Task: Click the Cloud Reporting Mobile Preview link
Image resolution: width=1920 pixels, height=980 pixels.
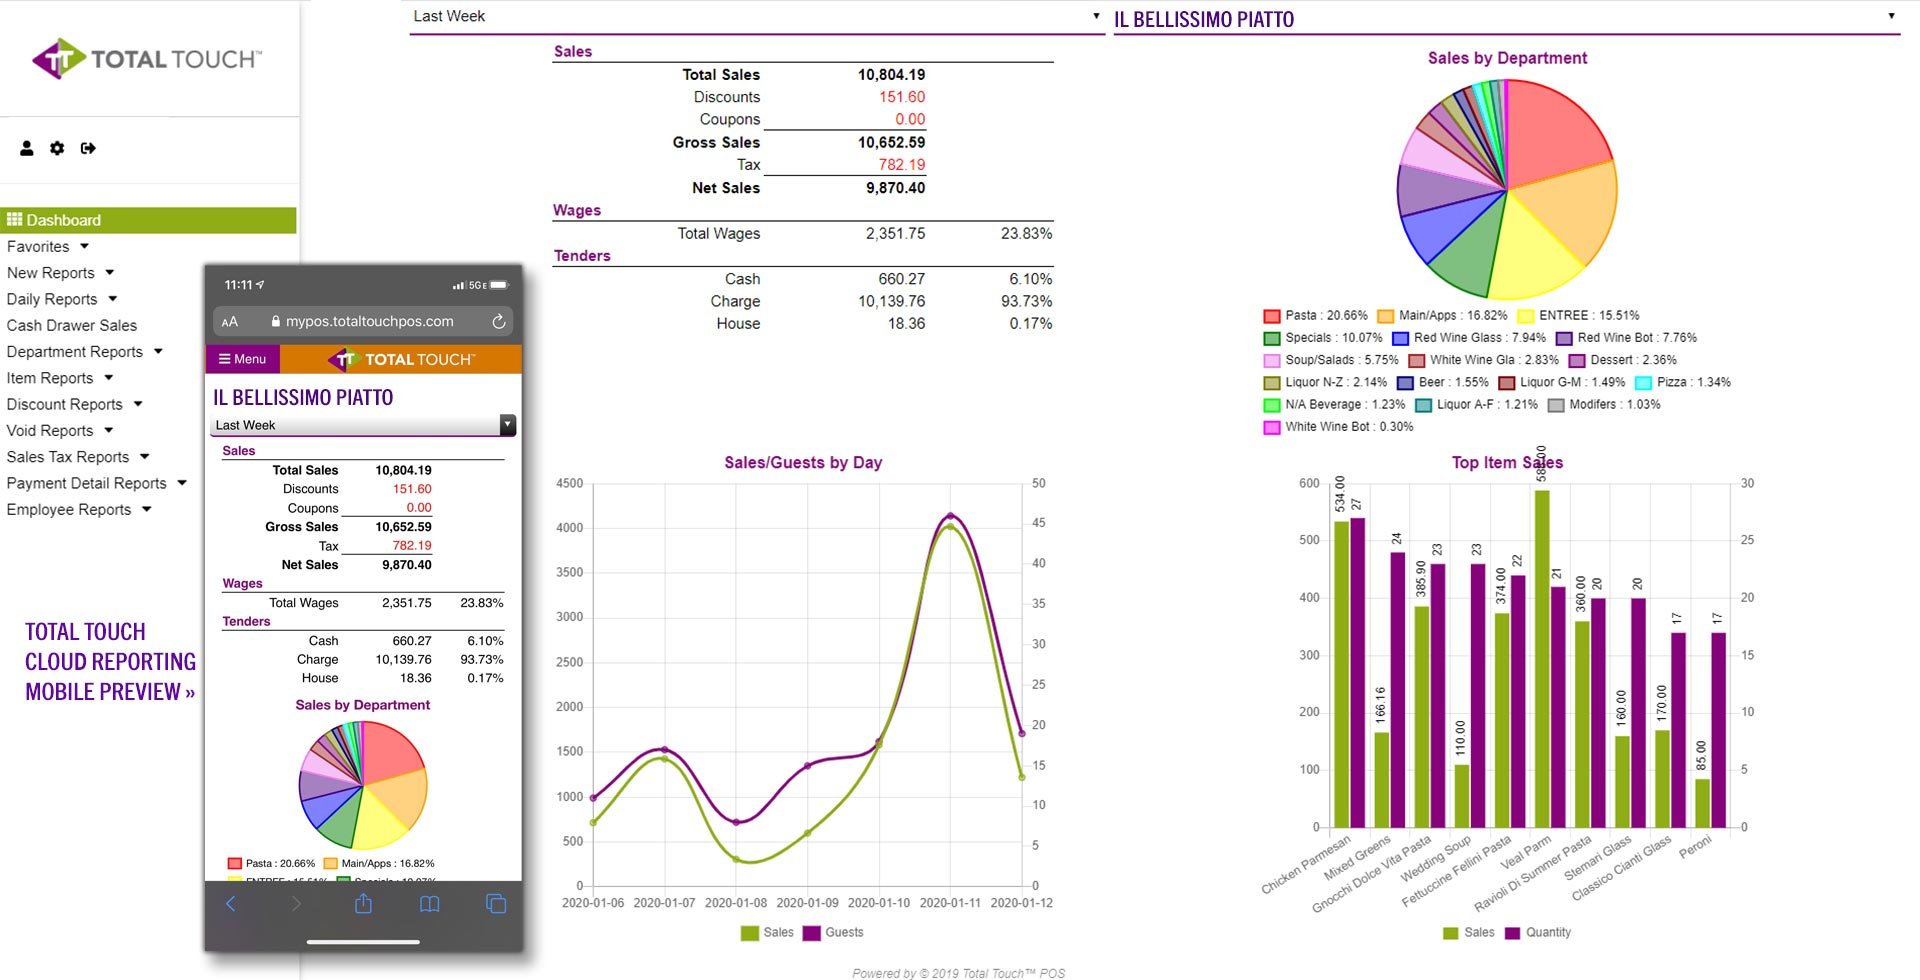Action: pos(110,661)
